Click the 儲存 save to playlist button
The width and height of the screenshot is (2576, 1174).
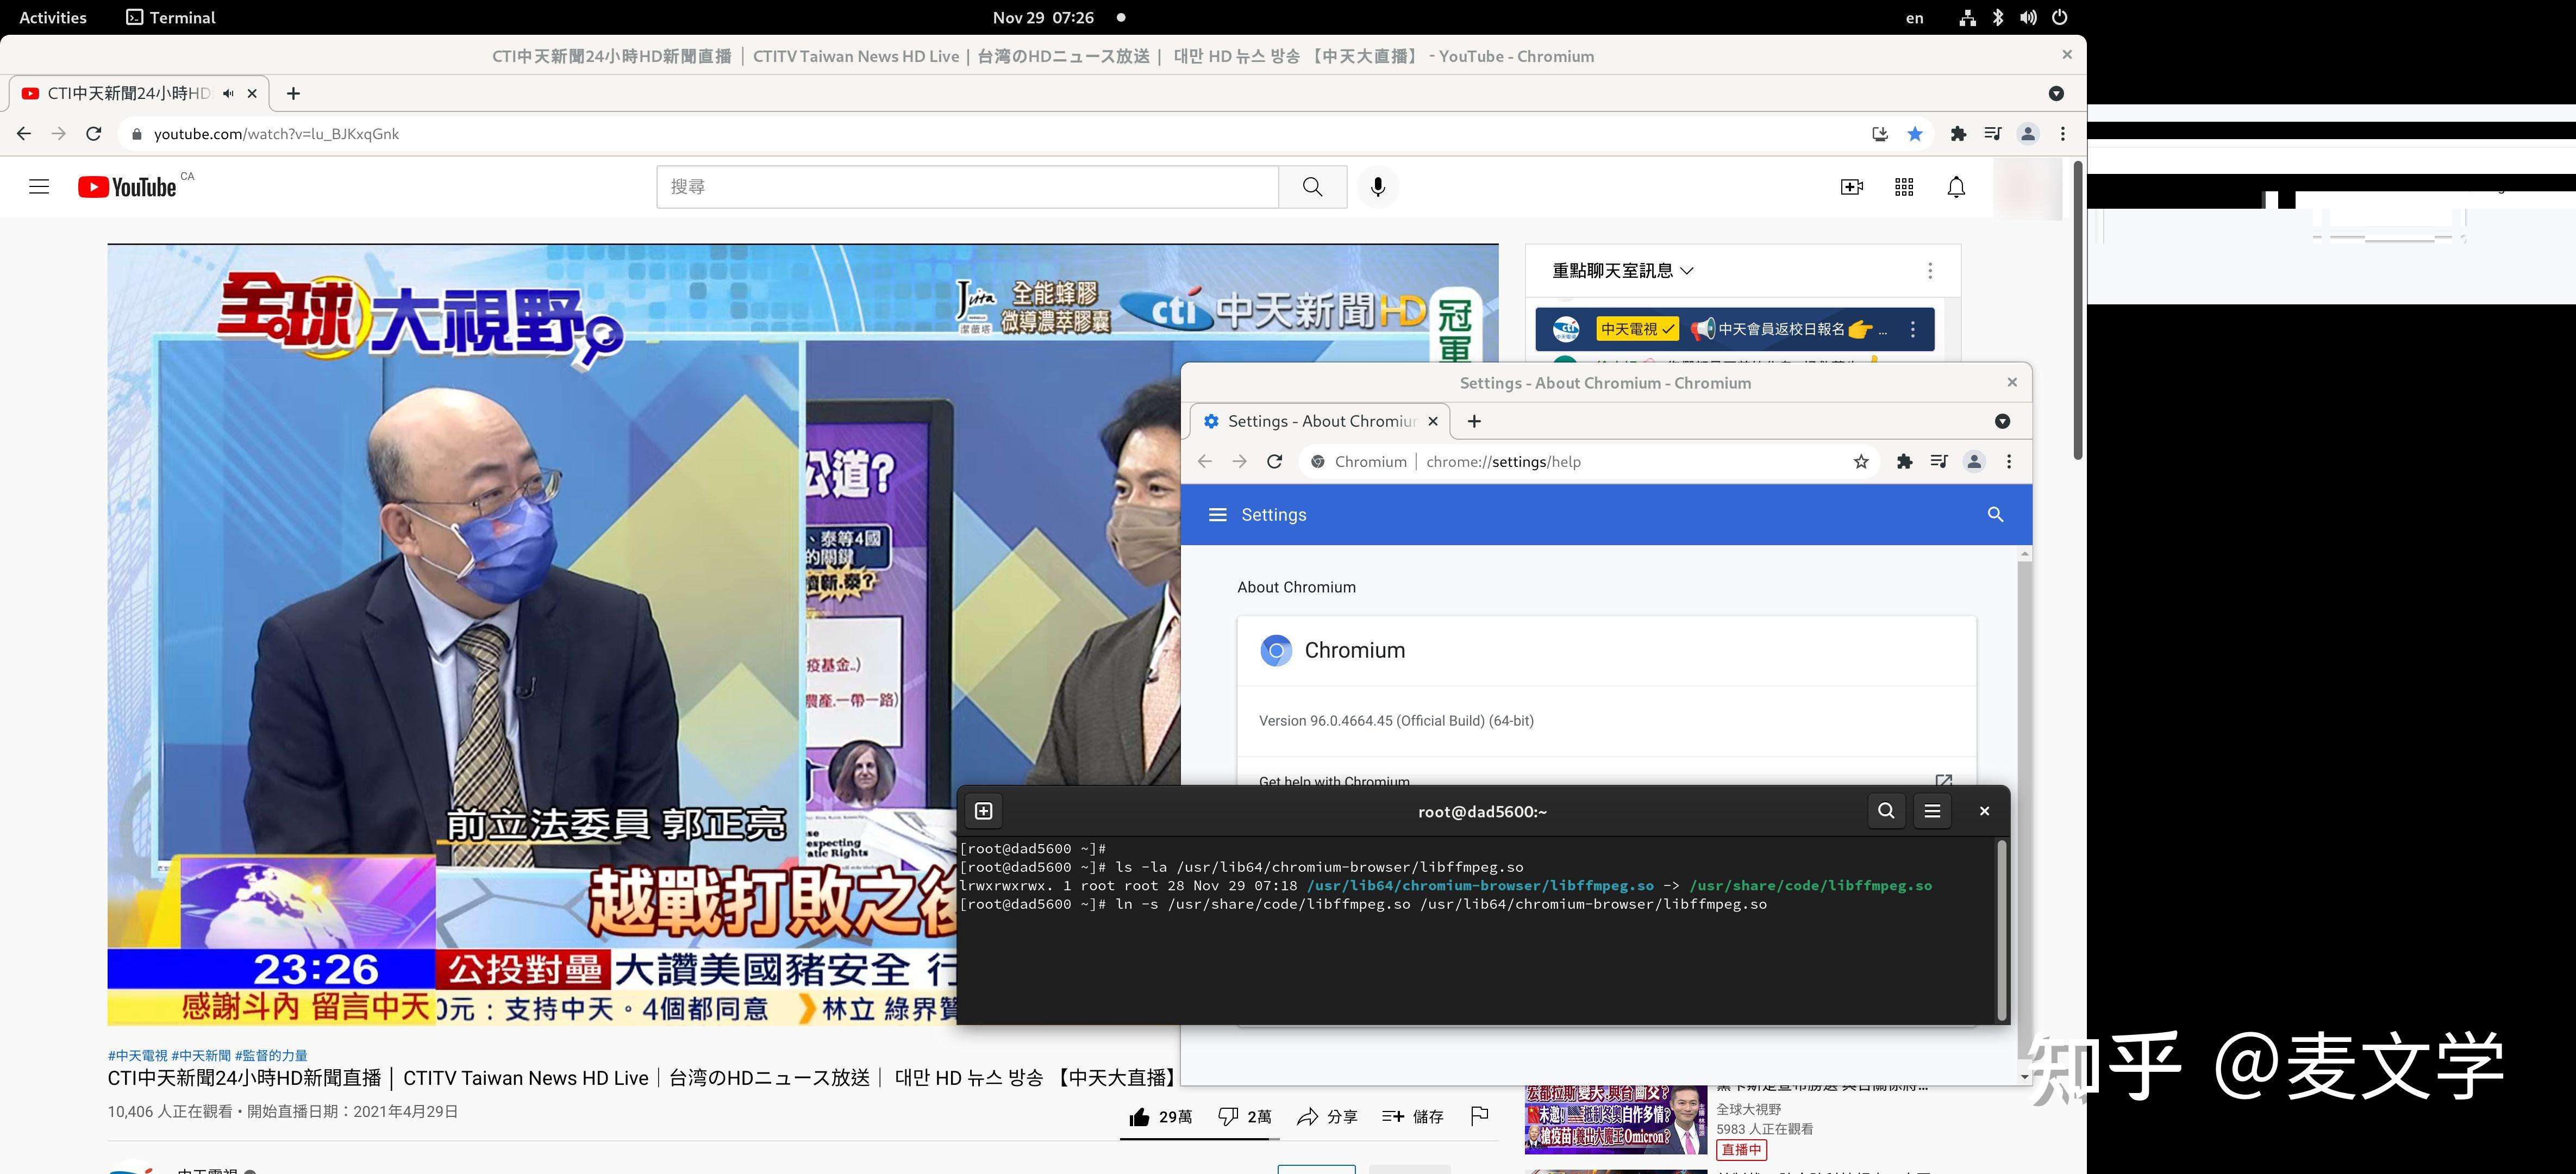click(x=1412, y=1117)
